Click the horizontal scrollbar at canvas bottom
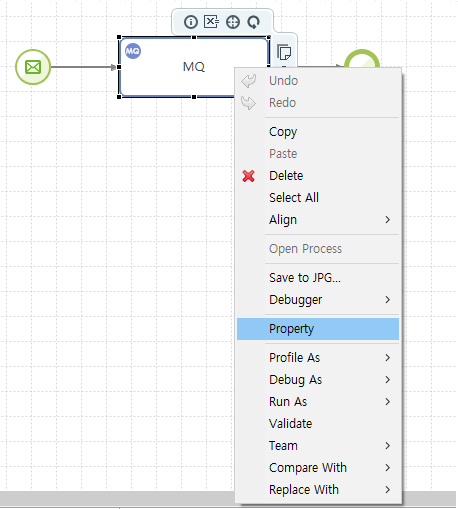Image resolution: width=458 pixels, height=509 pixels. (117, 498)
